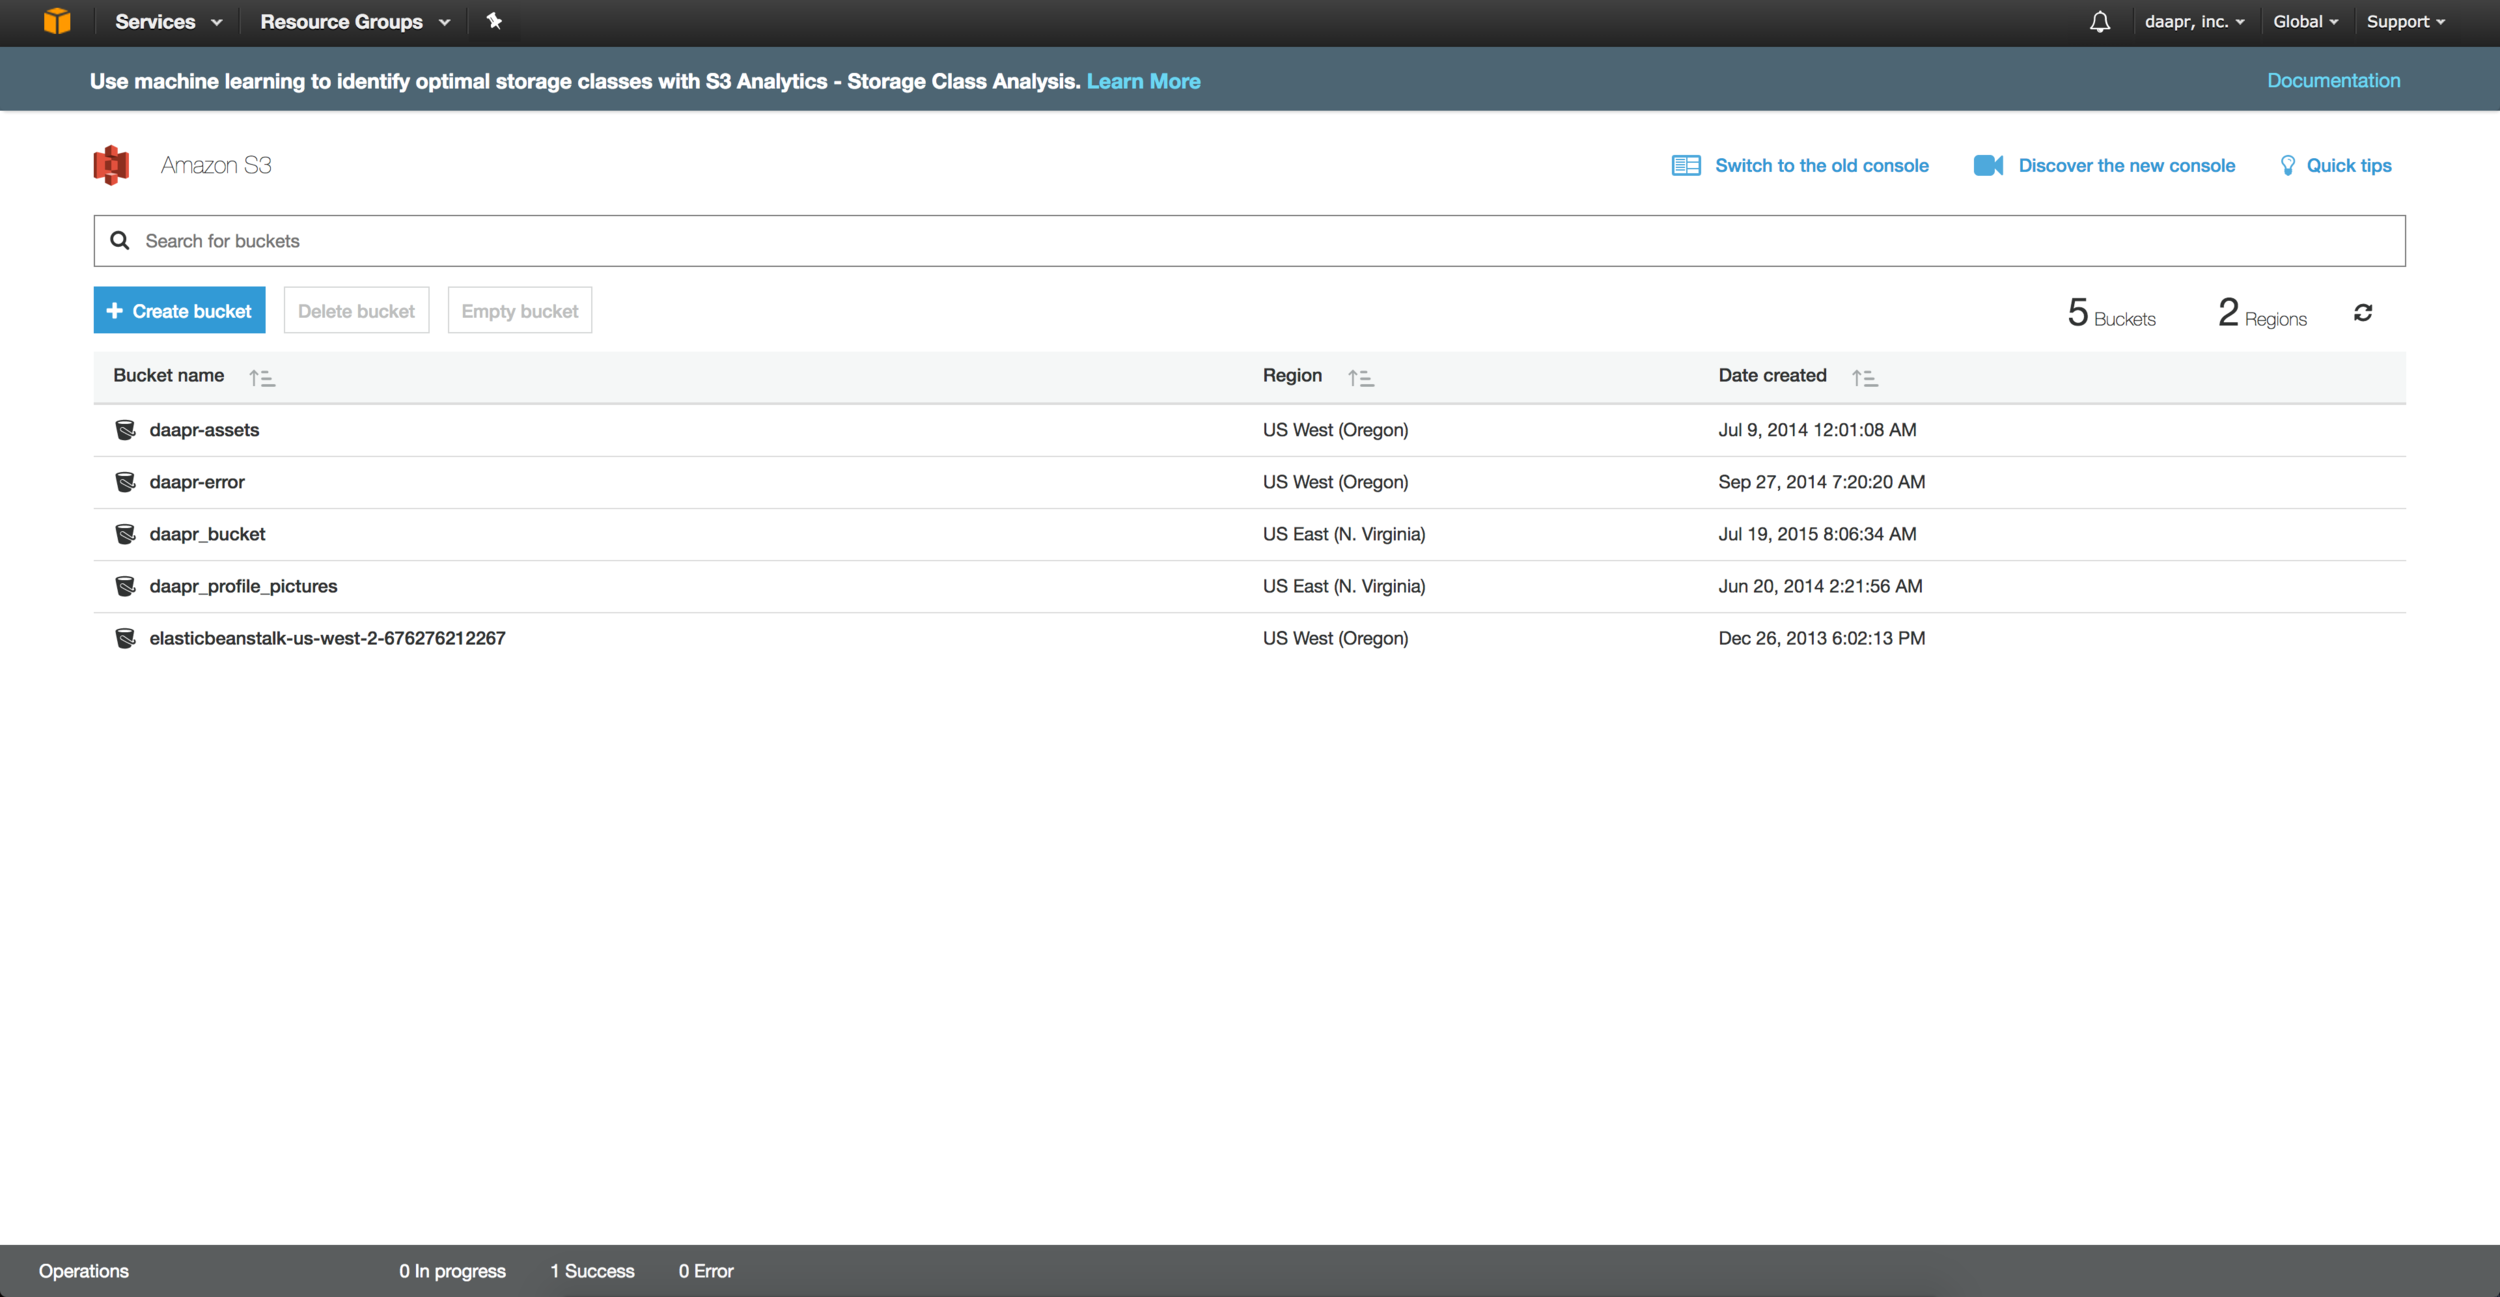Screen dimensions: 2500x1297
Task: Click the video camera icon for new console
Action: (1988, 165)
